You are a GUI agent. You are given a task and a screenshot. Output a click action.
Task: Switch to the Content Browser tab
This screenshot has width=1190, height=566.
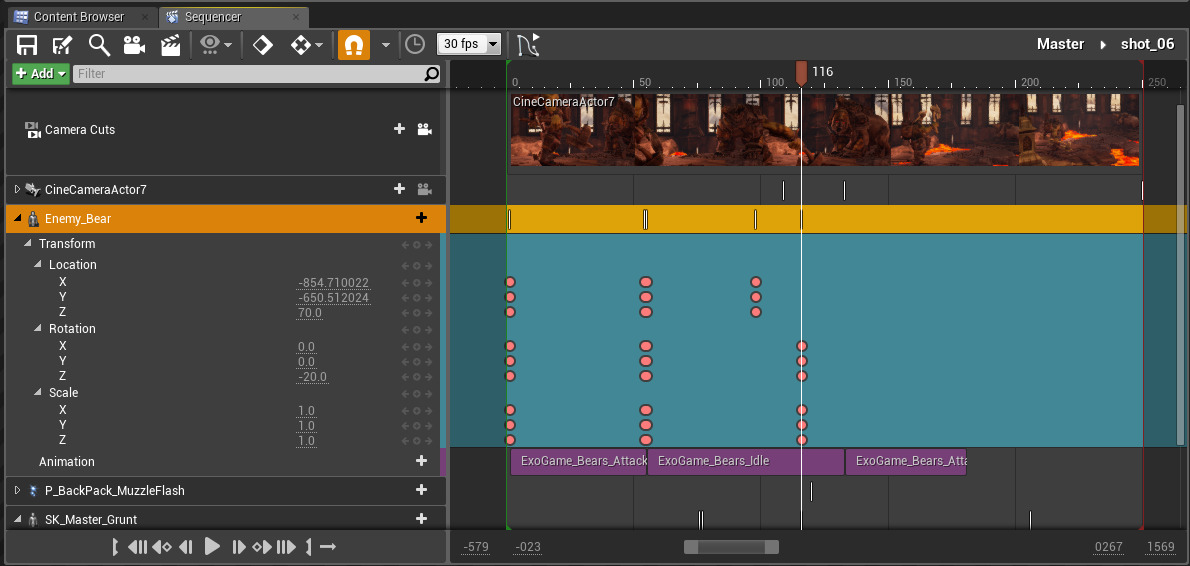coord(79,17)
